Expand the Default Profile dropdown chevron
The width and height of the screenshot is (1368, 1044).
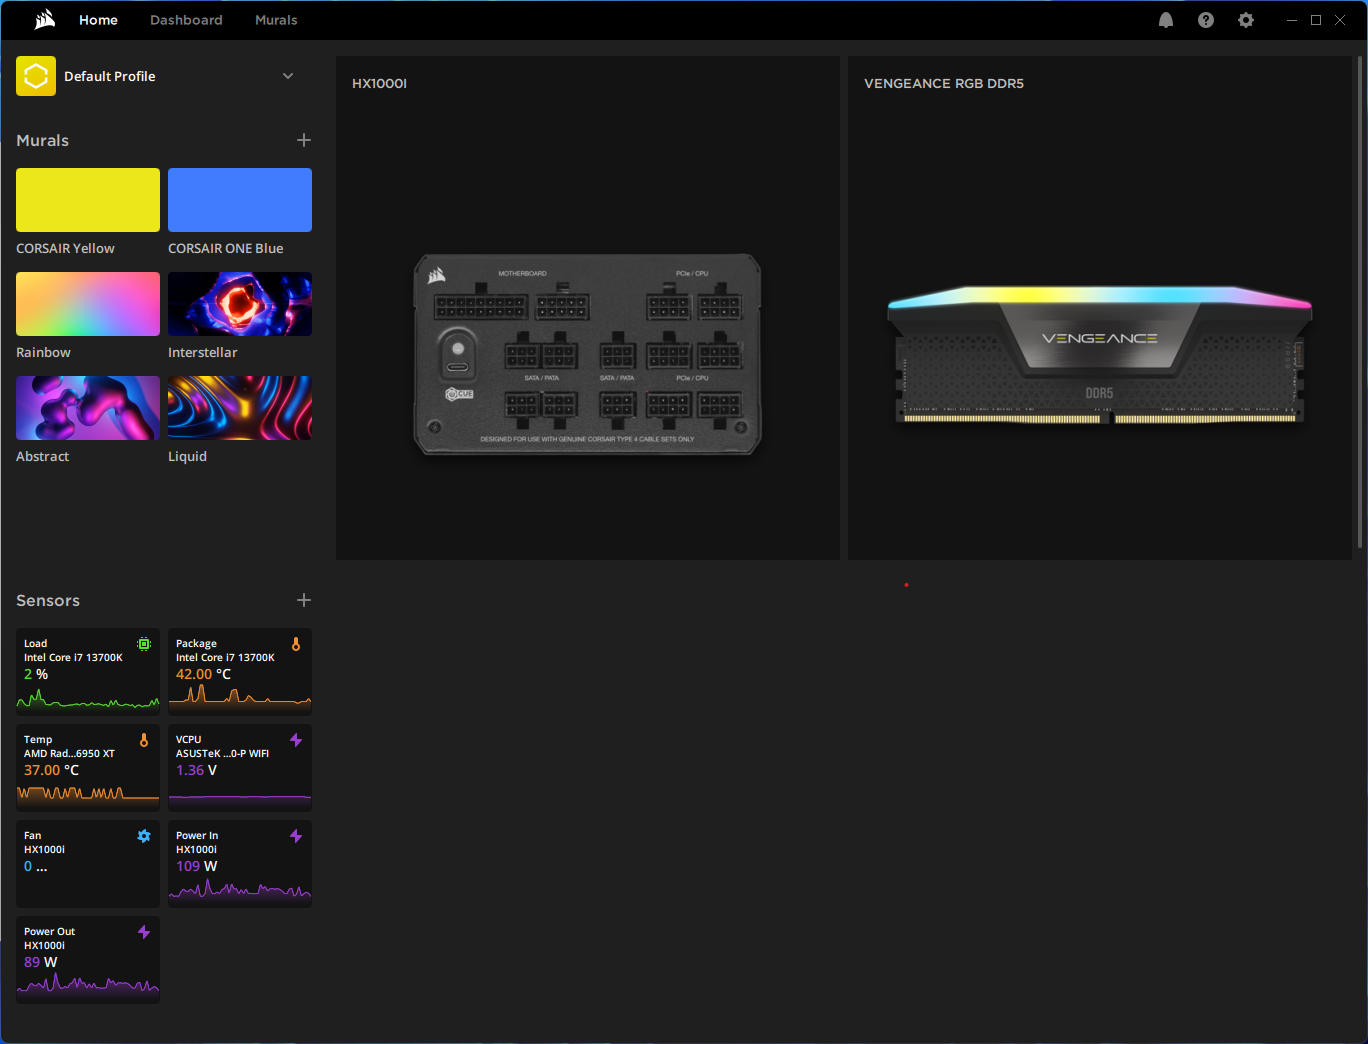tap(288, 76)
